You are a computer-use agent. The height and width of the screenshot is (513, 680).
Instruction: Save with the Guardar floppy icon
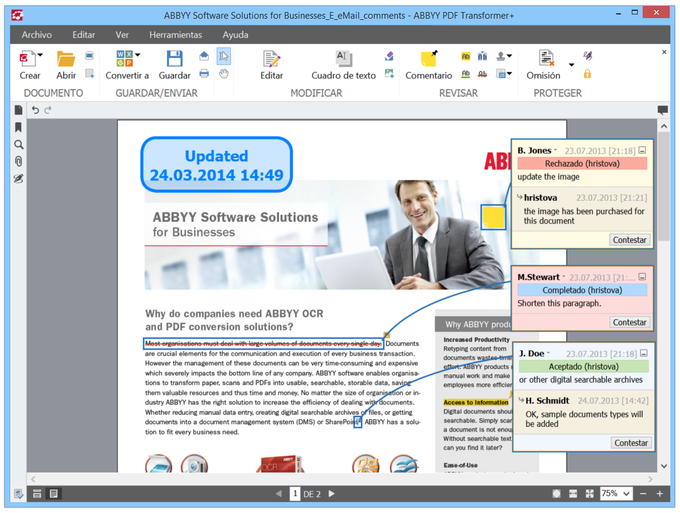[174, 58]
